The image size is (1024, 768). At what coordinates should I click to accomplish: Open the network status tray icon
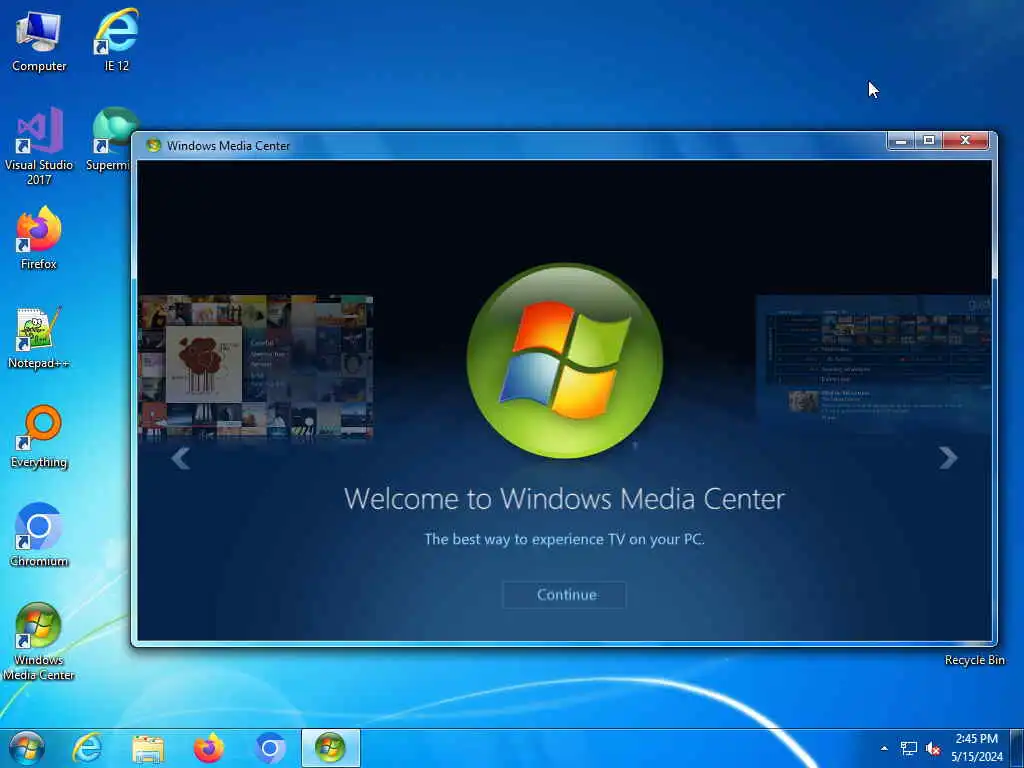pyautogui.click(x=908, y=748)
